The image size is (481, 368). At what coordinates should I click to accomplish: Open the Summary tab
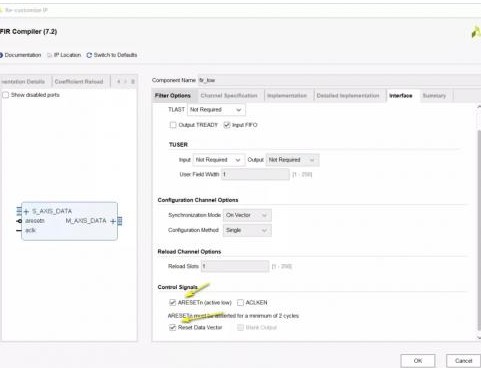pos(434,96)
